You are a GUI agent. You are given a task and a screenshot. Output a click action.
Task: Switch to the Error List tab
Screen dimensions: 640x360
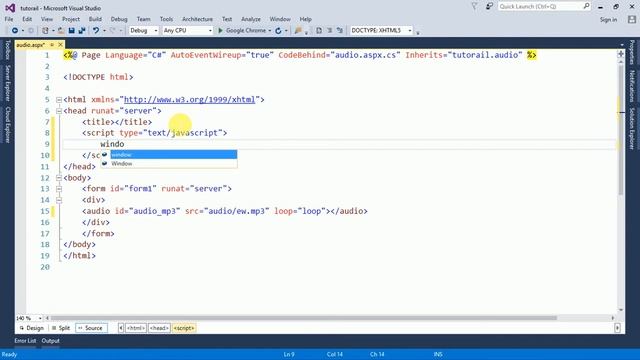25,341
